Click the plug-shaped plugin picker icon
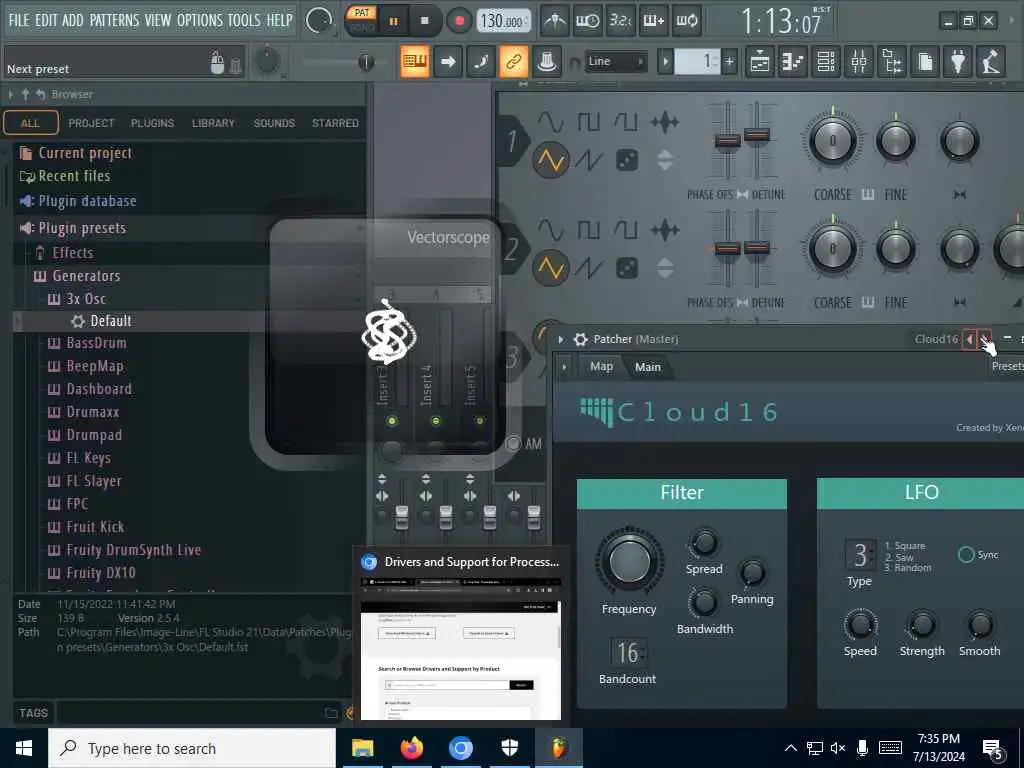 [x=958, y=61]
